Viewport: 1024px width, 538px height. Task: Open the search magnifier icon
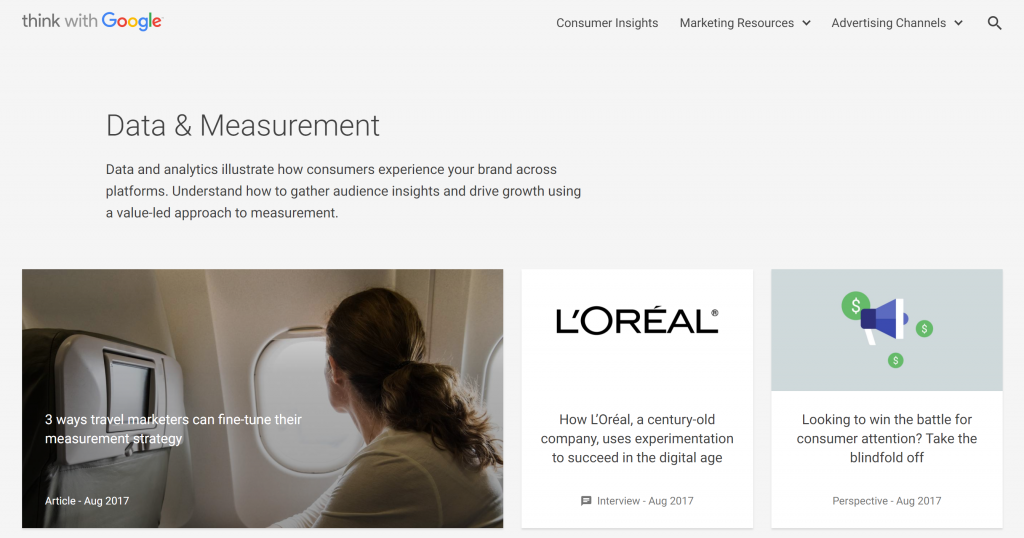point(994,23)
